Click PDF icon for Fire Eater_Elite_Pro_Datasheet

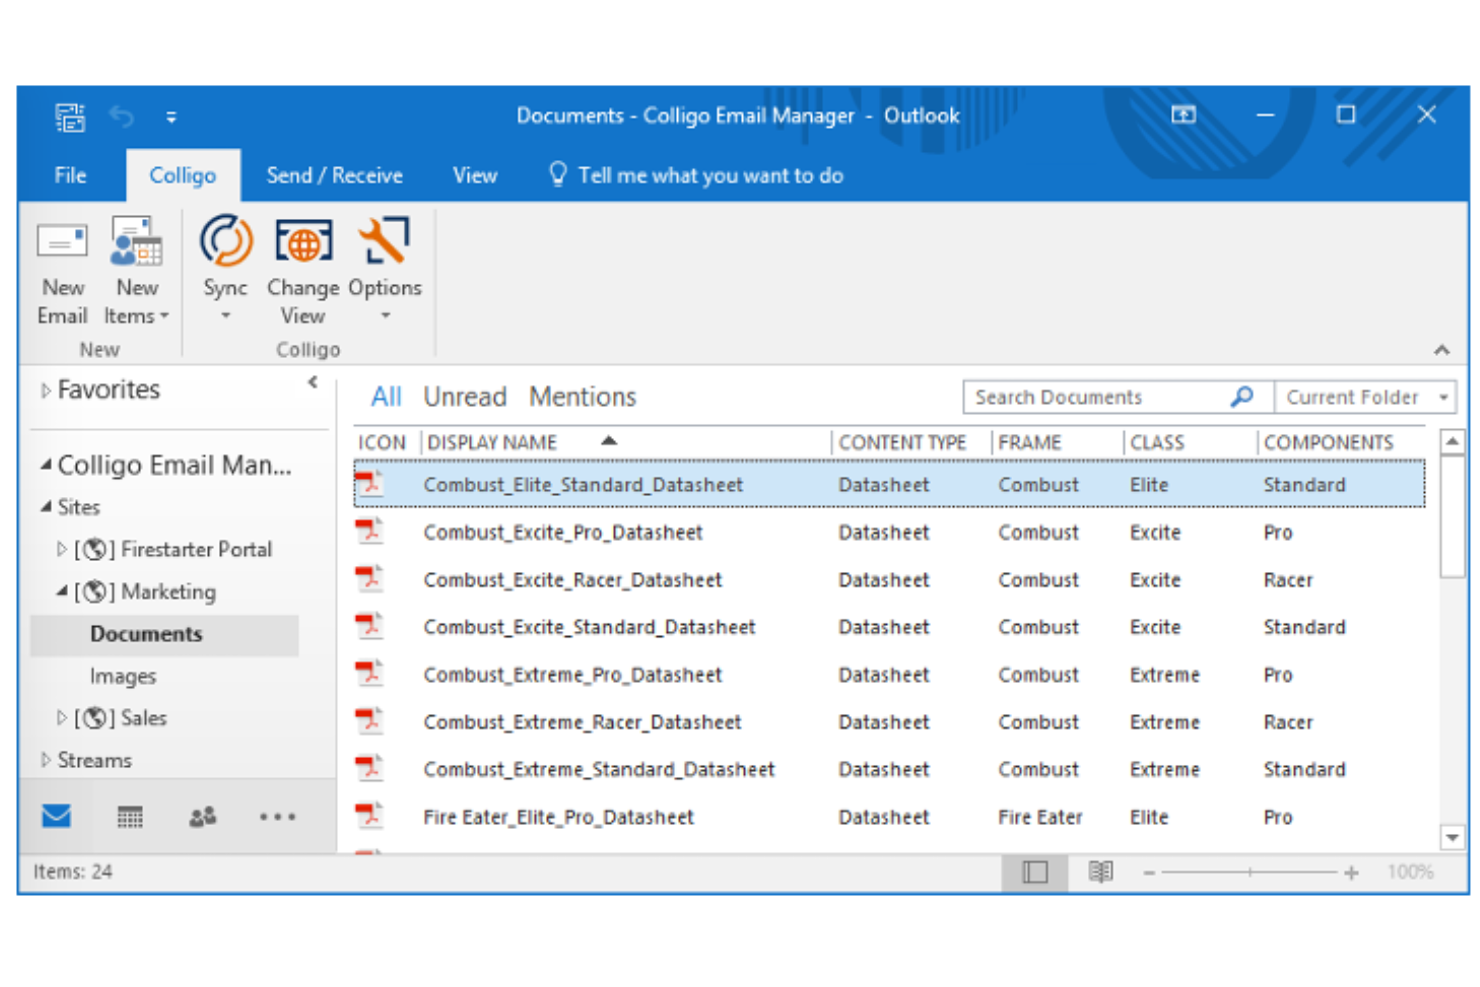tap(370, 816)
